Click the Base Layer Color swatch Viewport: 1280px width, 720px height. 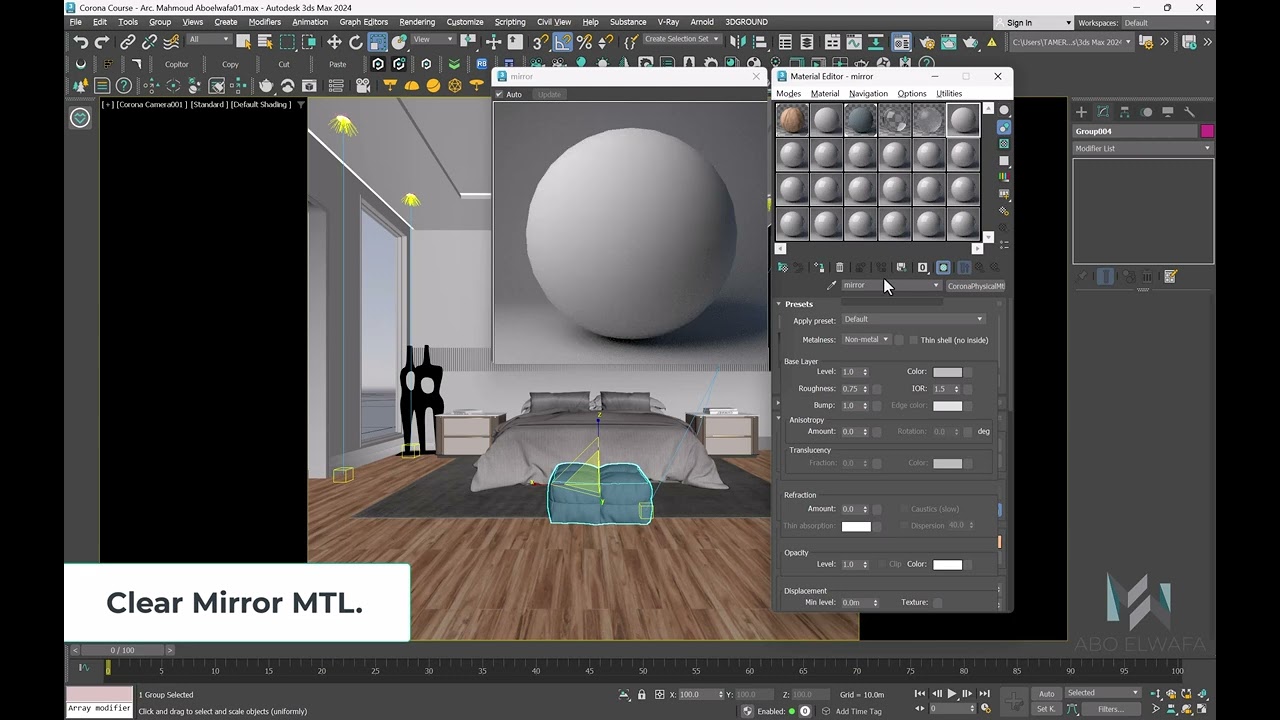[x=948, y=372]
